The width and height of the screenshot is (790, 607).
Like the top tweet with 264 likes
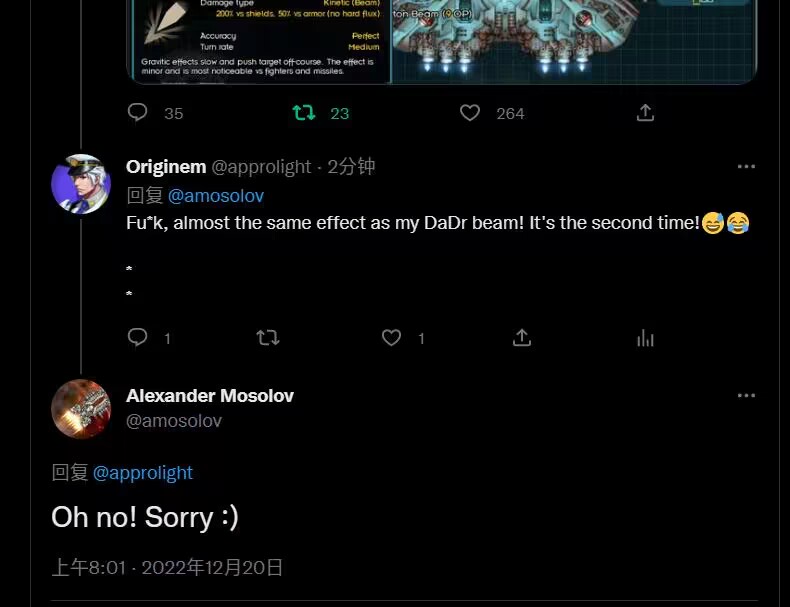tap(470, 113)
